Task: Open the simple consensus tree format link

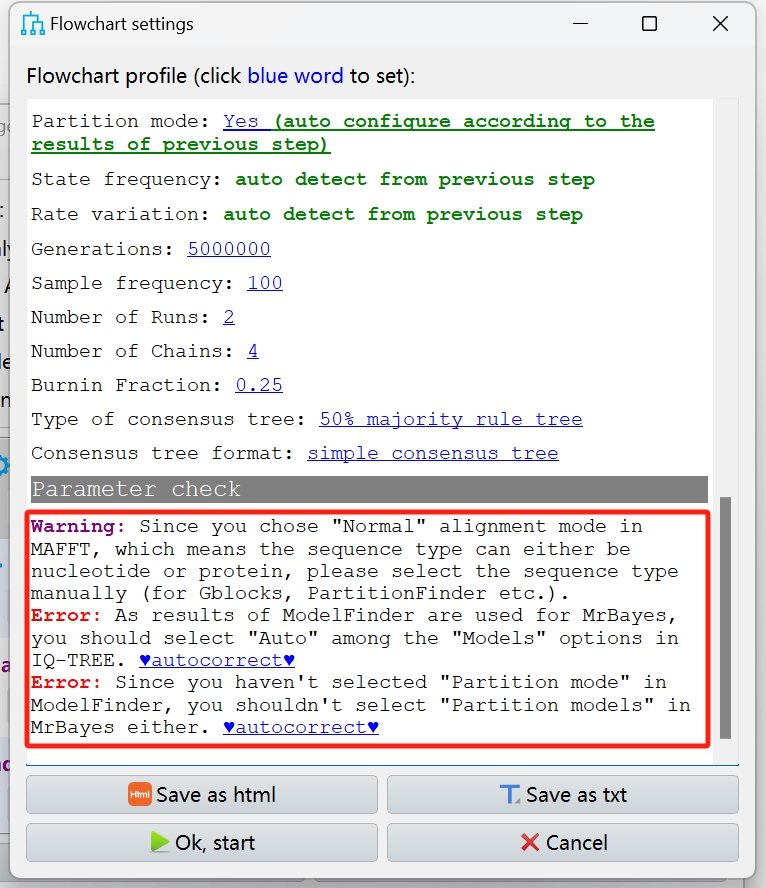Action: [x=432, y=453]
